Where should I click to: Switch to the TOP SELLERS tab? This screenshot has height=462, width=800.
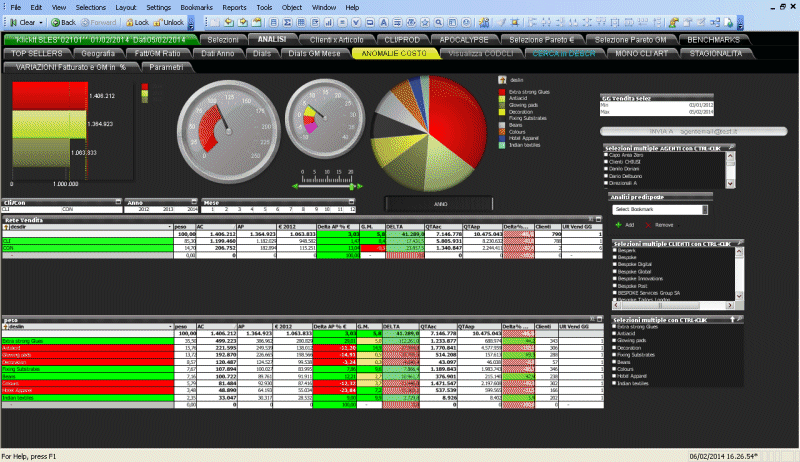point(37,53)
